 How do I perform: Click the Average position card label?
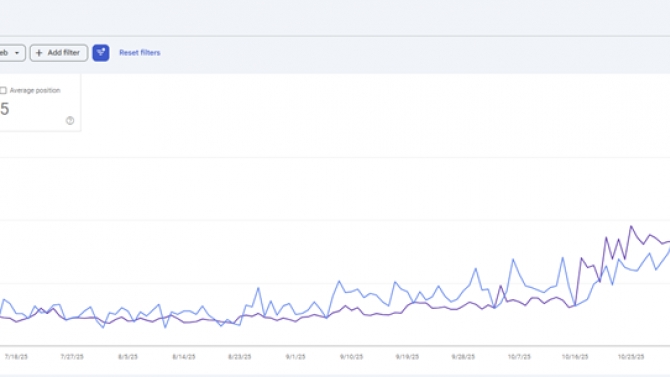point(35,91)
